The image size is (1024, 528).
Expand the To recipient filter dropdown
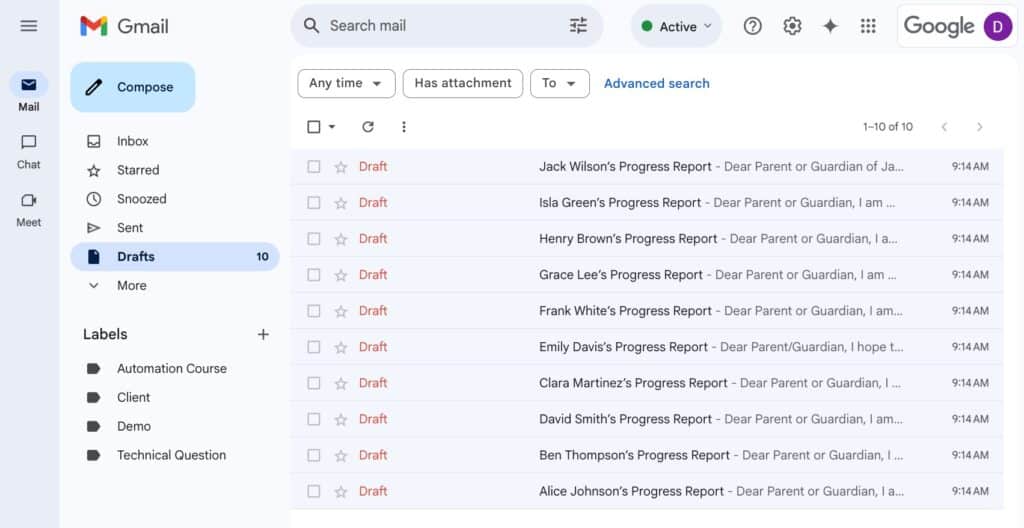coord(559,84)
